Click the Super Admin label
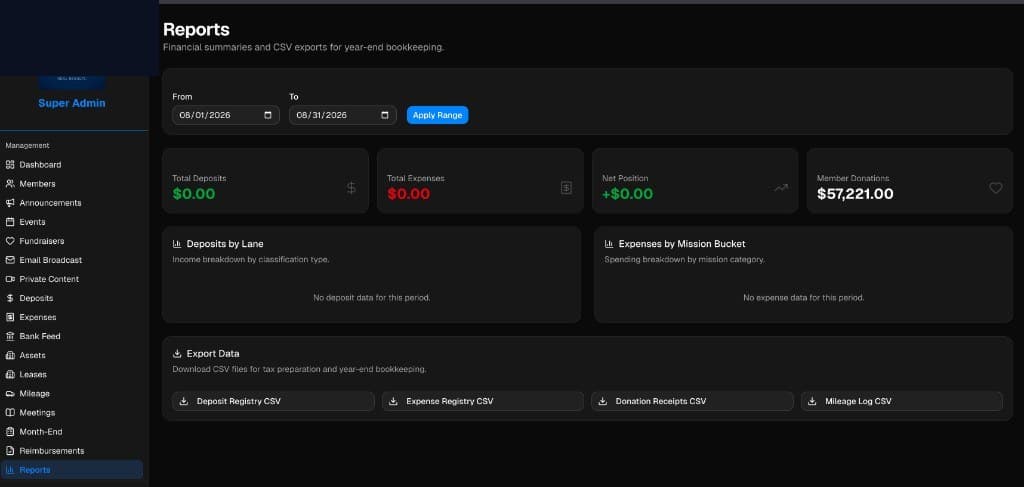 [72, 103]
